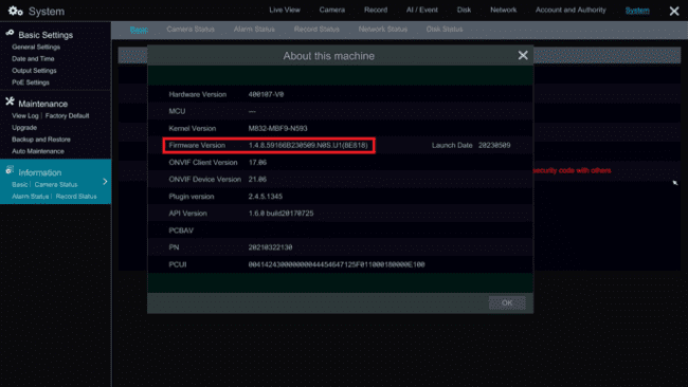688x387 pixels.
Task: Confirm with the OK button
Action: tap(507, 303)
